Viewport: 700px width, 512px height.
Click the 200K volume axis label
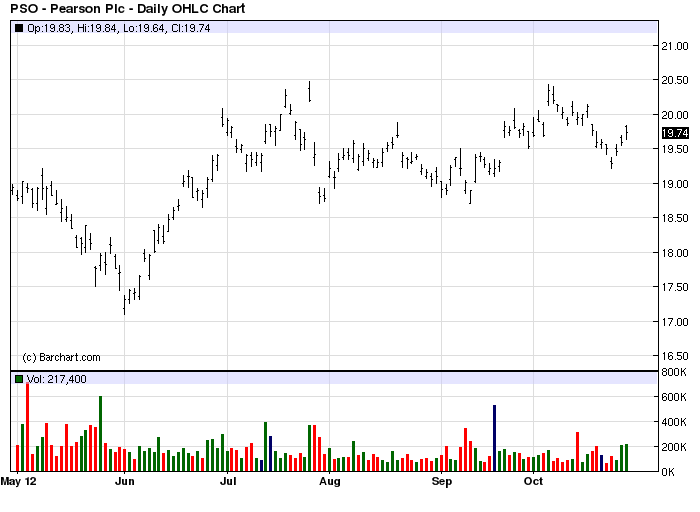674,447
